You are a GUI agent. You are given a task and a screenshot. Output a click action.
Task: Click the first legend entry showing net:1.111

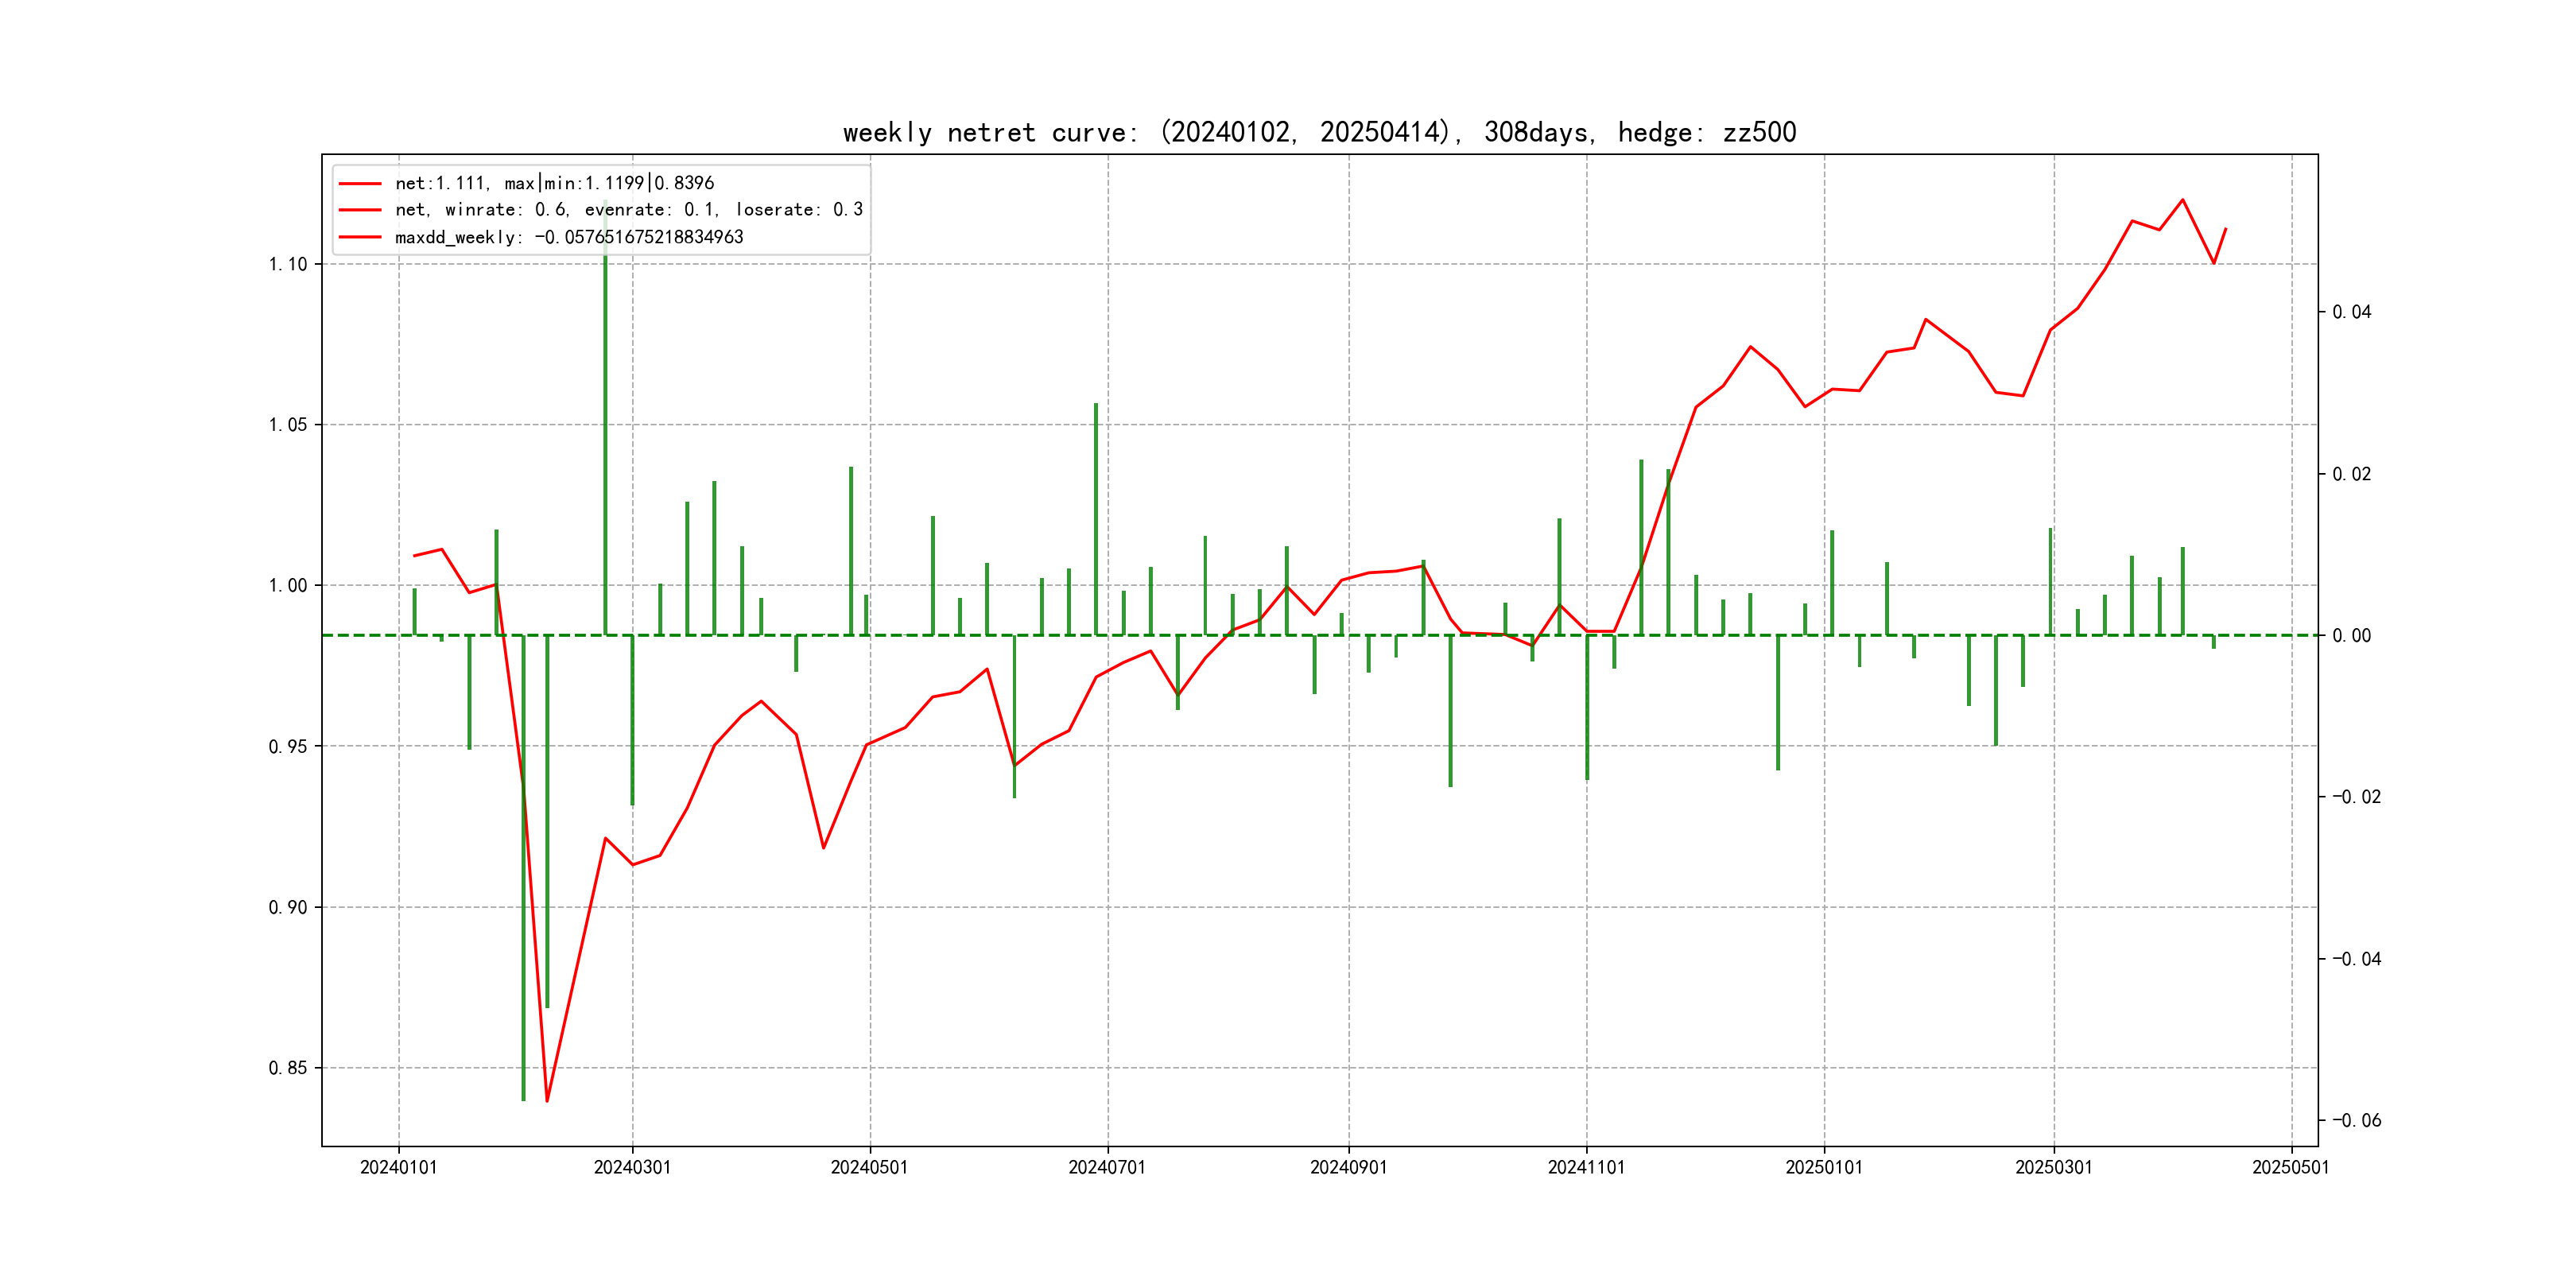pyautogui.click(x=554, y=183)
